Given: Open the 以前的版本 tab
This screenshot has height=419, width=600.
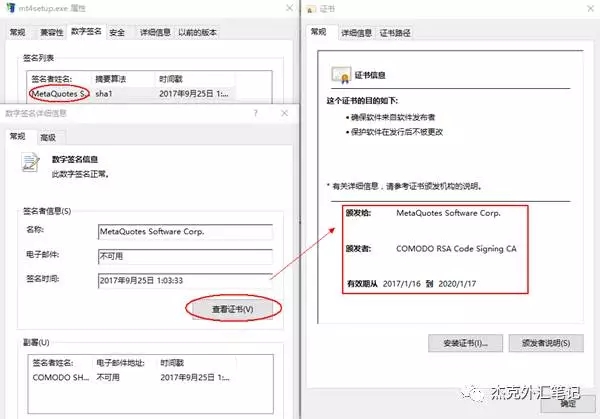Looking at the screenshot, I should (197, 32).
